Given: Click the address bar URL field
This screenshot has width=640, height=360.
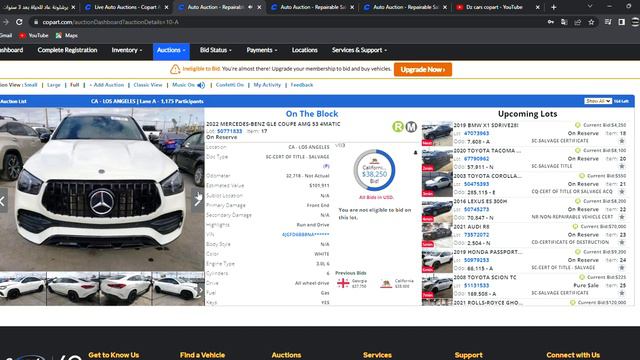Looking at the screenshot, I should pyautogui.click(x=286, y=22).
